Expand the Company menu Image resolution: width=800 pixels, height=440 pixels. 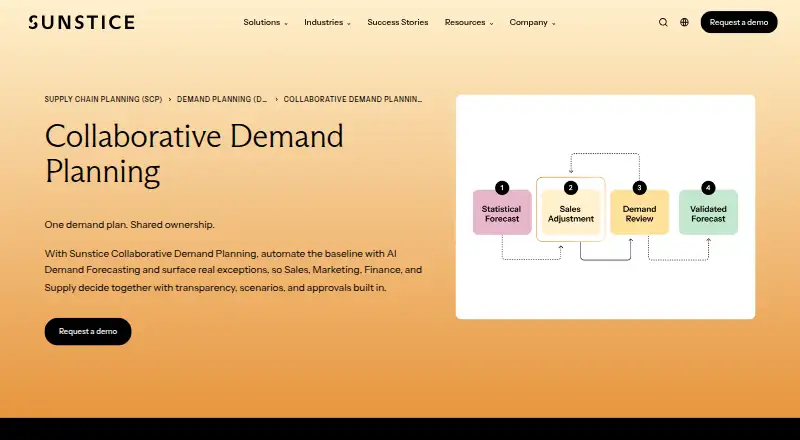532,22
